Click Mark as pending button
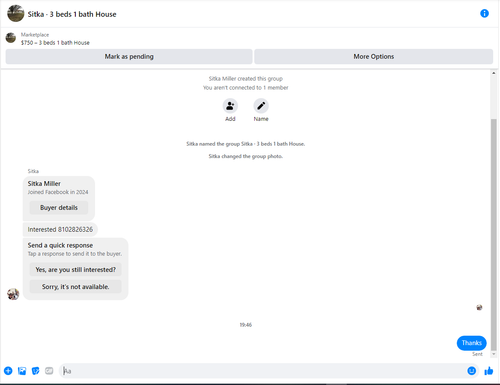This screenshot has height=385, width=500. [x=129, y=56]
